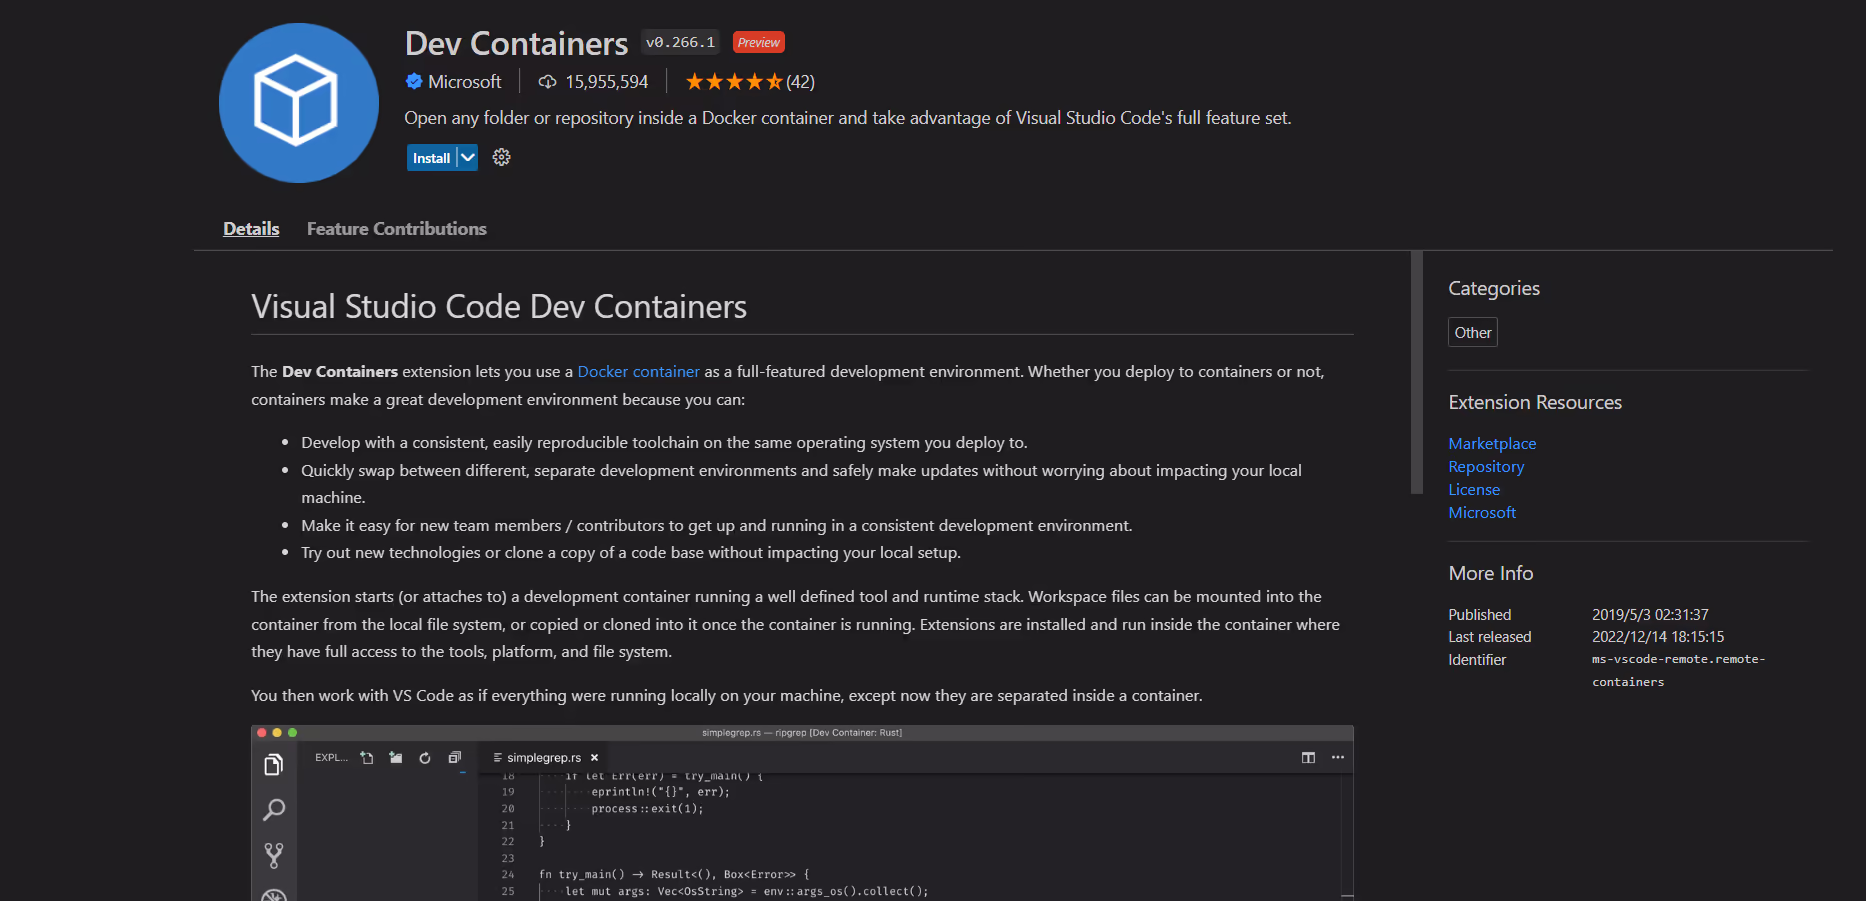The image size is (1866, 901).
Task: Click the identifier ms-vscode-remote.remote-containers
Action: (1679, 671)
